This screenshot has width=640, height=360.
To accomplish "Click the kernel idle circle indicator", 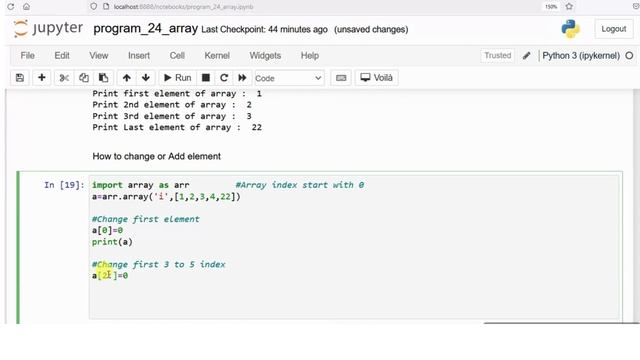I will coord(629,56).
